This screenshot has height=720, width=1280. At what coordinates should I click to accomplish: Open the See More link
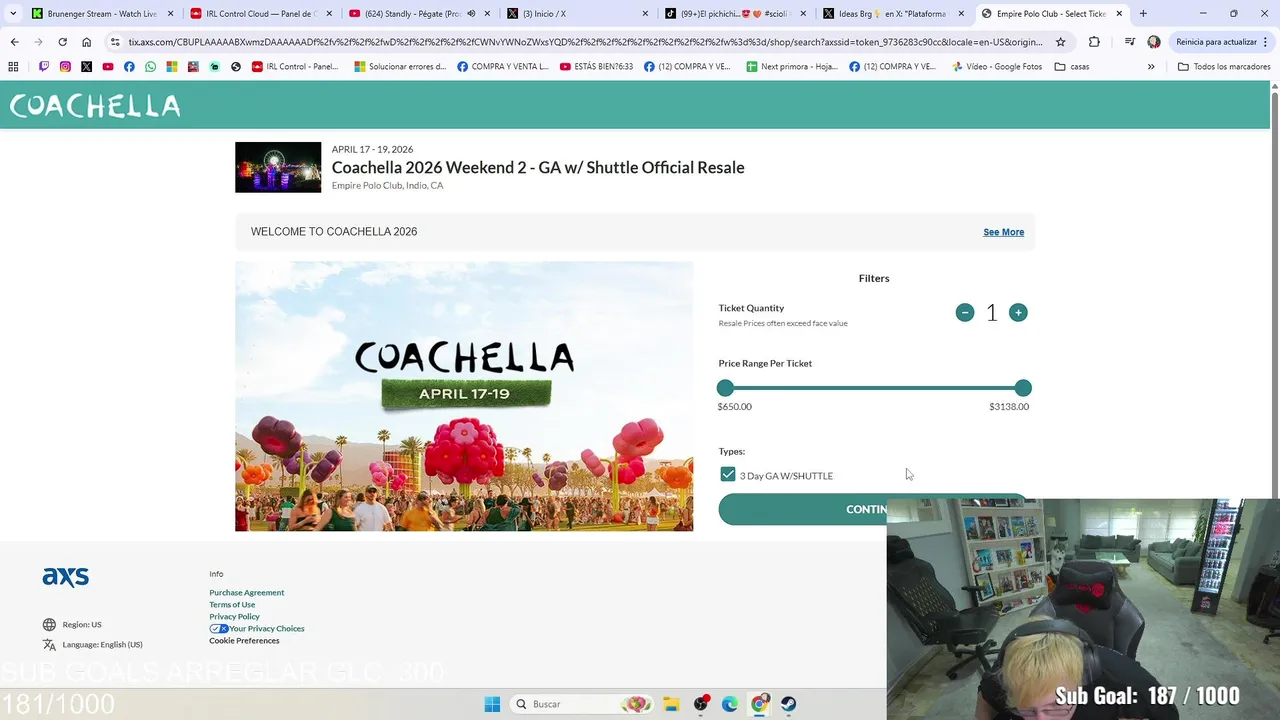(1003, 232)
